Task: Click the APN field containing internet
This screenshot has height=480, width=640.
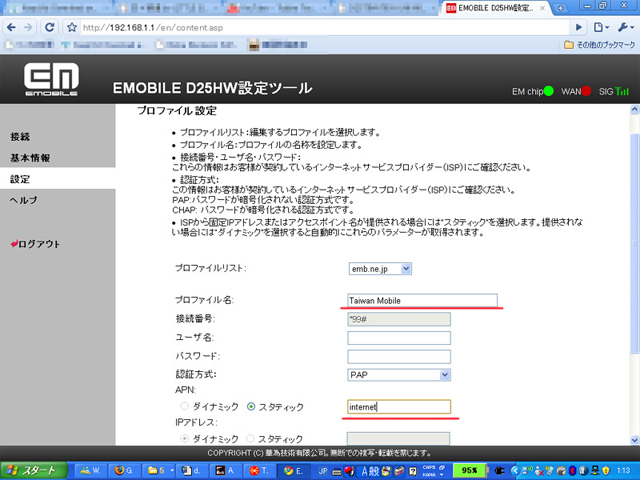Action: (x=399, y=407)
